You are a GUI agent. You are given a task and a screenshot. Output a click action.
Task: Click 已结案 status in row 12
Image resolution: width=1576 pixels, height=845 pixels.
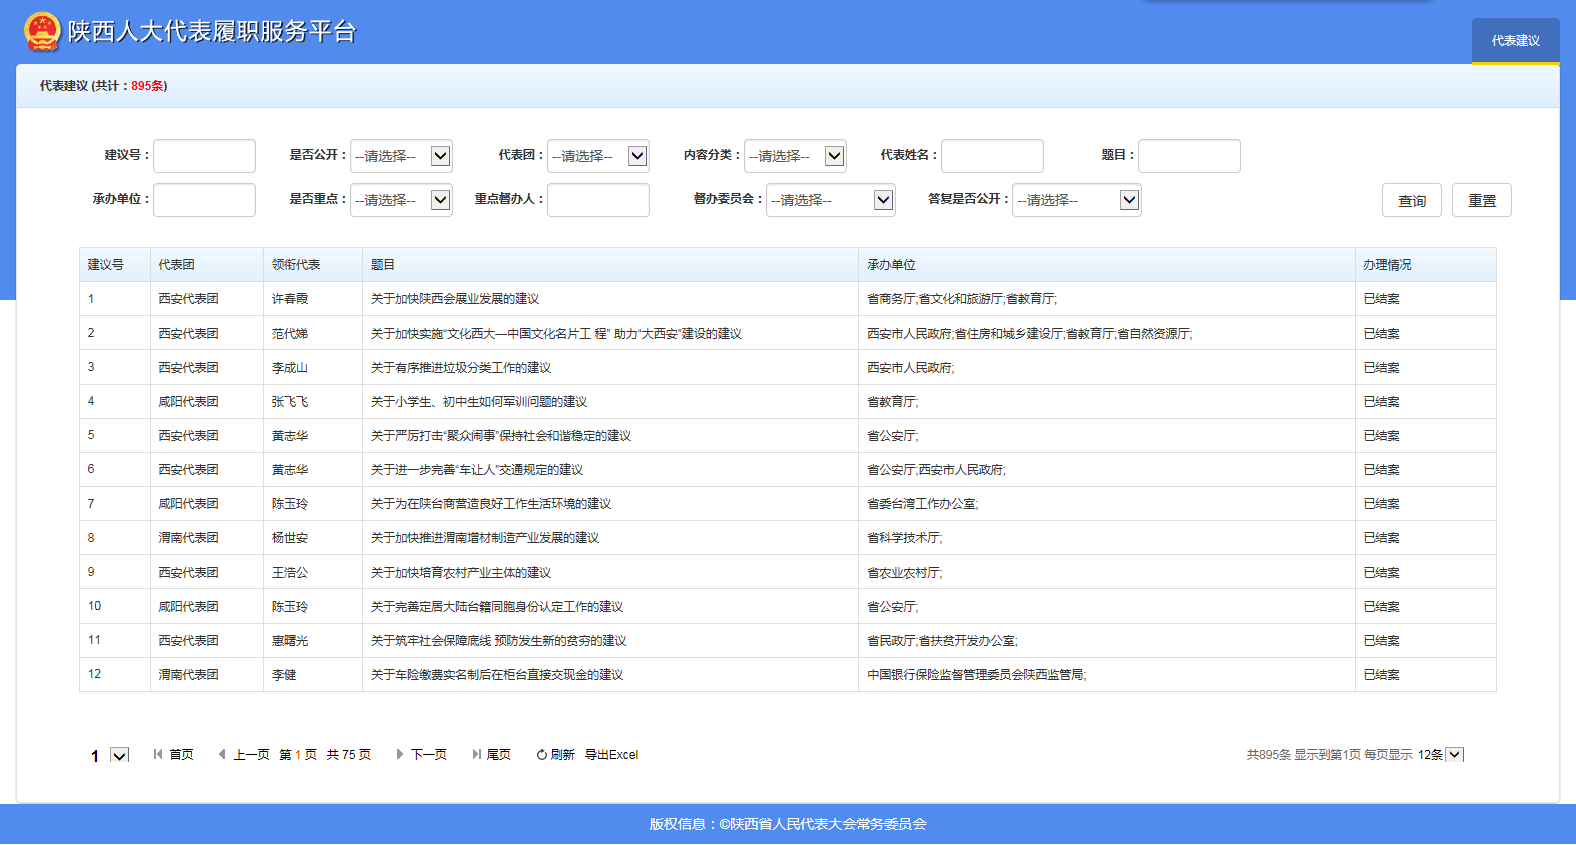pos(1382,675)
